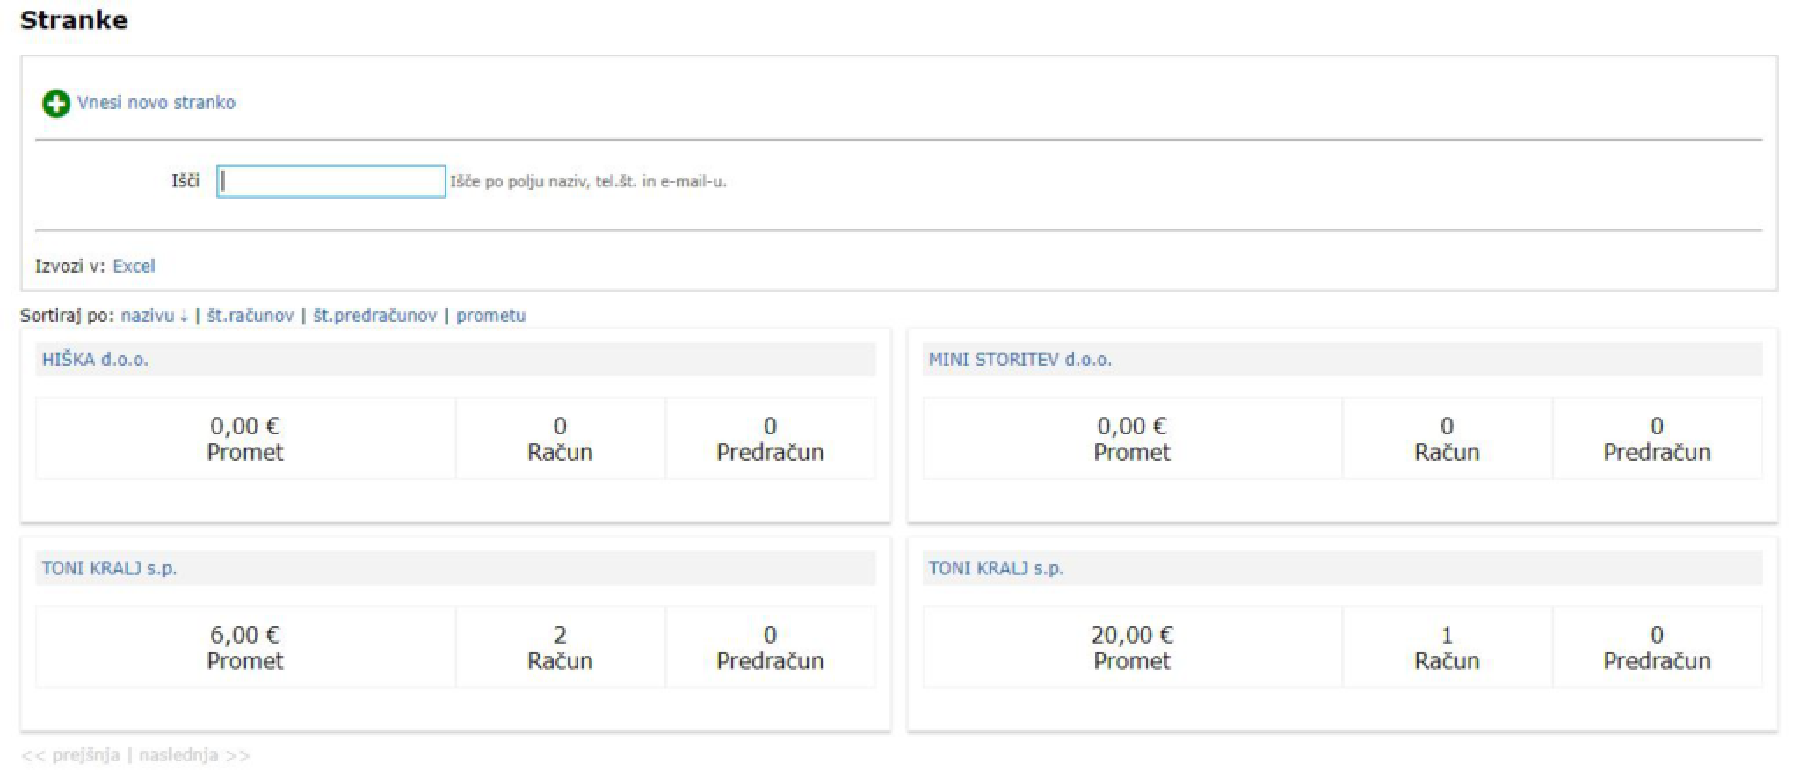Open the MINI STORITEV d.o.o. client name link
The width and height of the screenshot is (1800, 772).
[1020, 359]
